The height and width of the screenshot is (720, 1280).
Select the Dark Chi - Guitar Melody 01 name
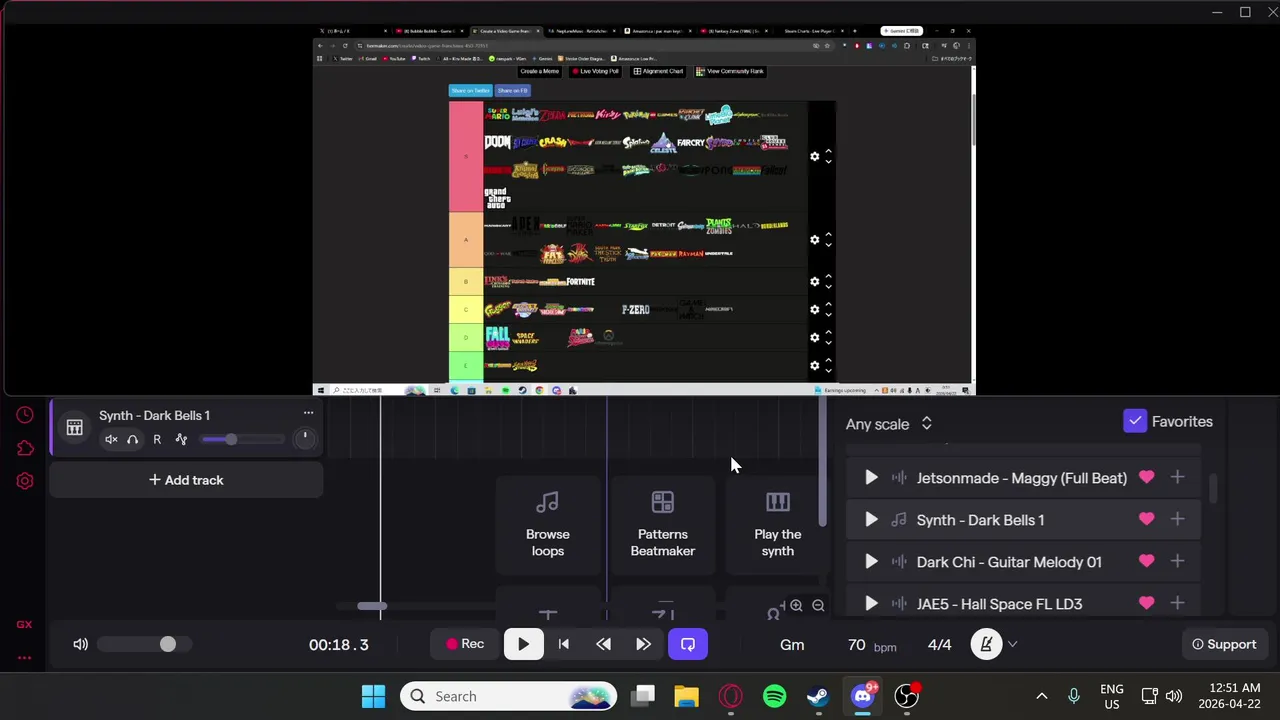click(1009, 562)
